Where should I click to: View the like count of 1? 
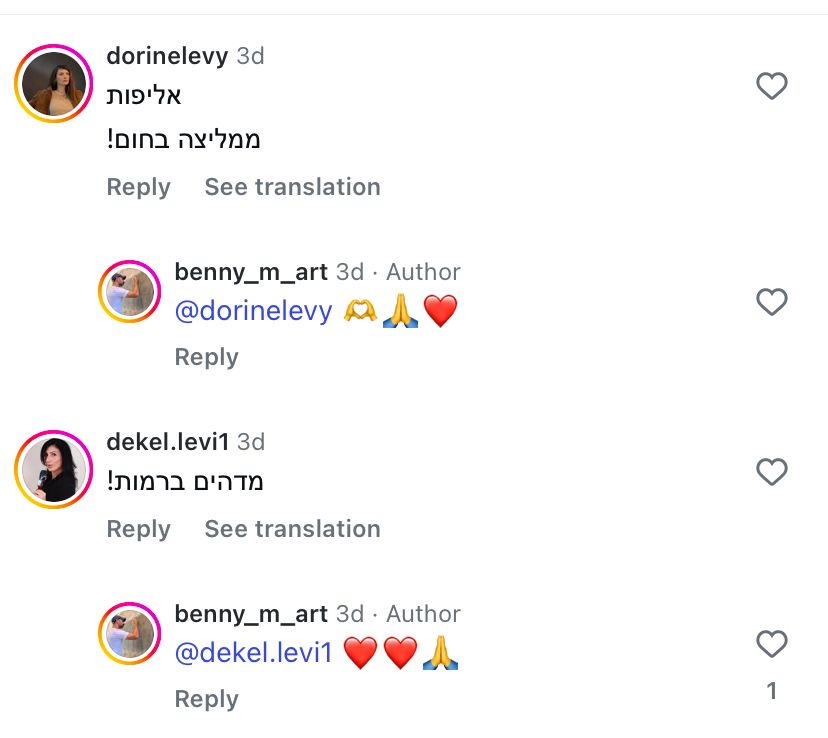(x=771, y=691)
